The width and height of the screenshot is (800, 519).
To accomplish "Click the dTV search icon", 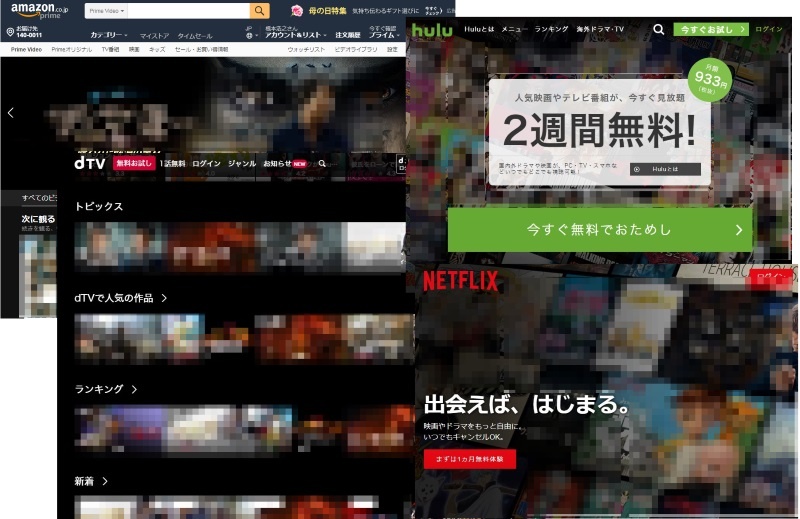I will (x=322, y=163).
